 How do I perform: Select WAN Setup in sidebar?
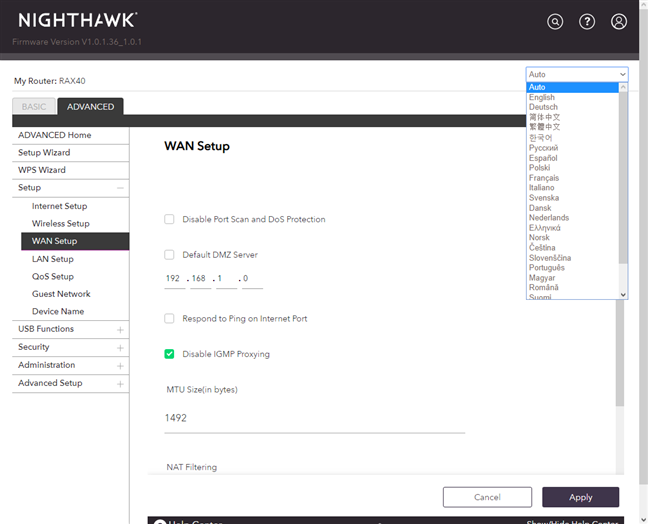pyautogui.click(x=75, y=241)
